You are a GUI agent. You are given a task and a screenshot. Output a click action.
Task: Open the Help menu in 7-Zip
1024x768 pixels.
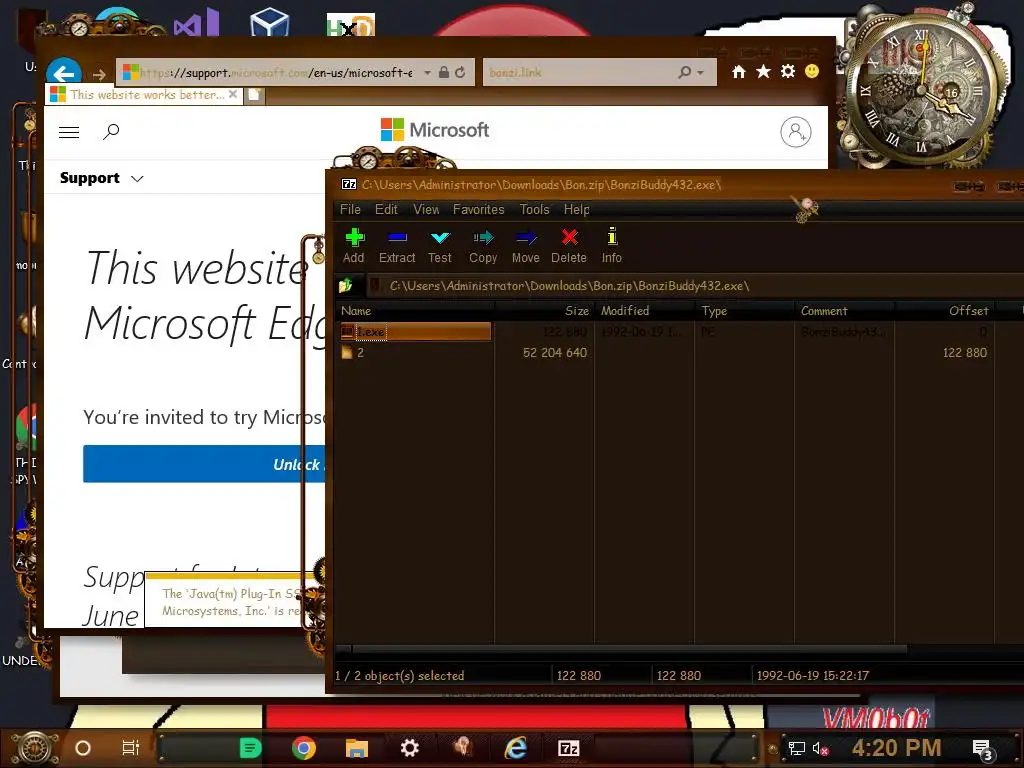tap(577, 210)
